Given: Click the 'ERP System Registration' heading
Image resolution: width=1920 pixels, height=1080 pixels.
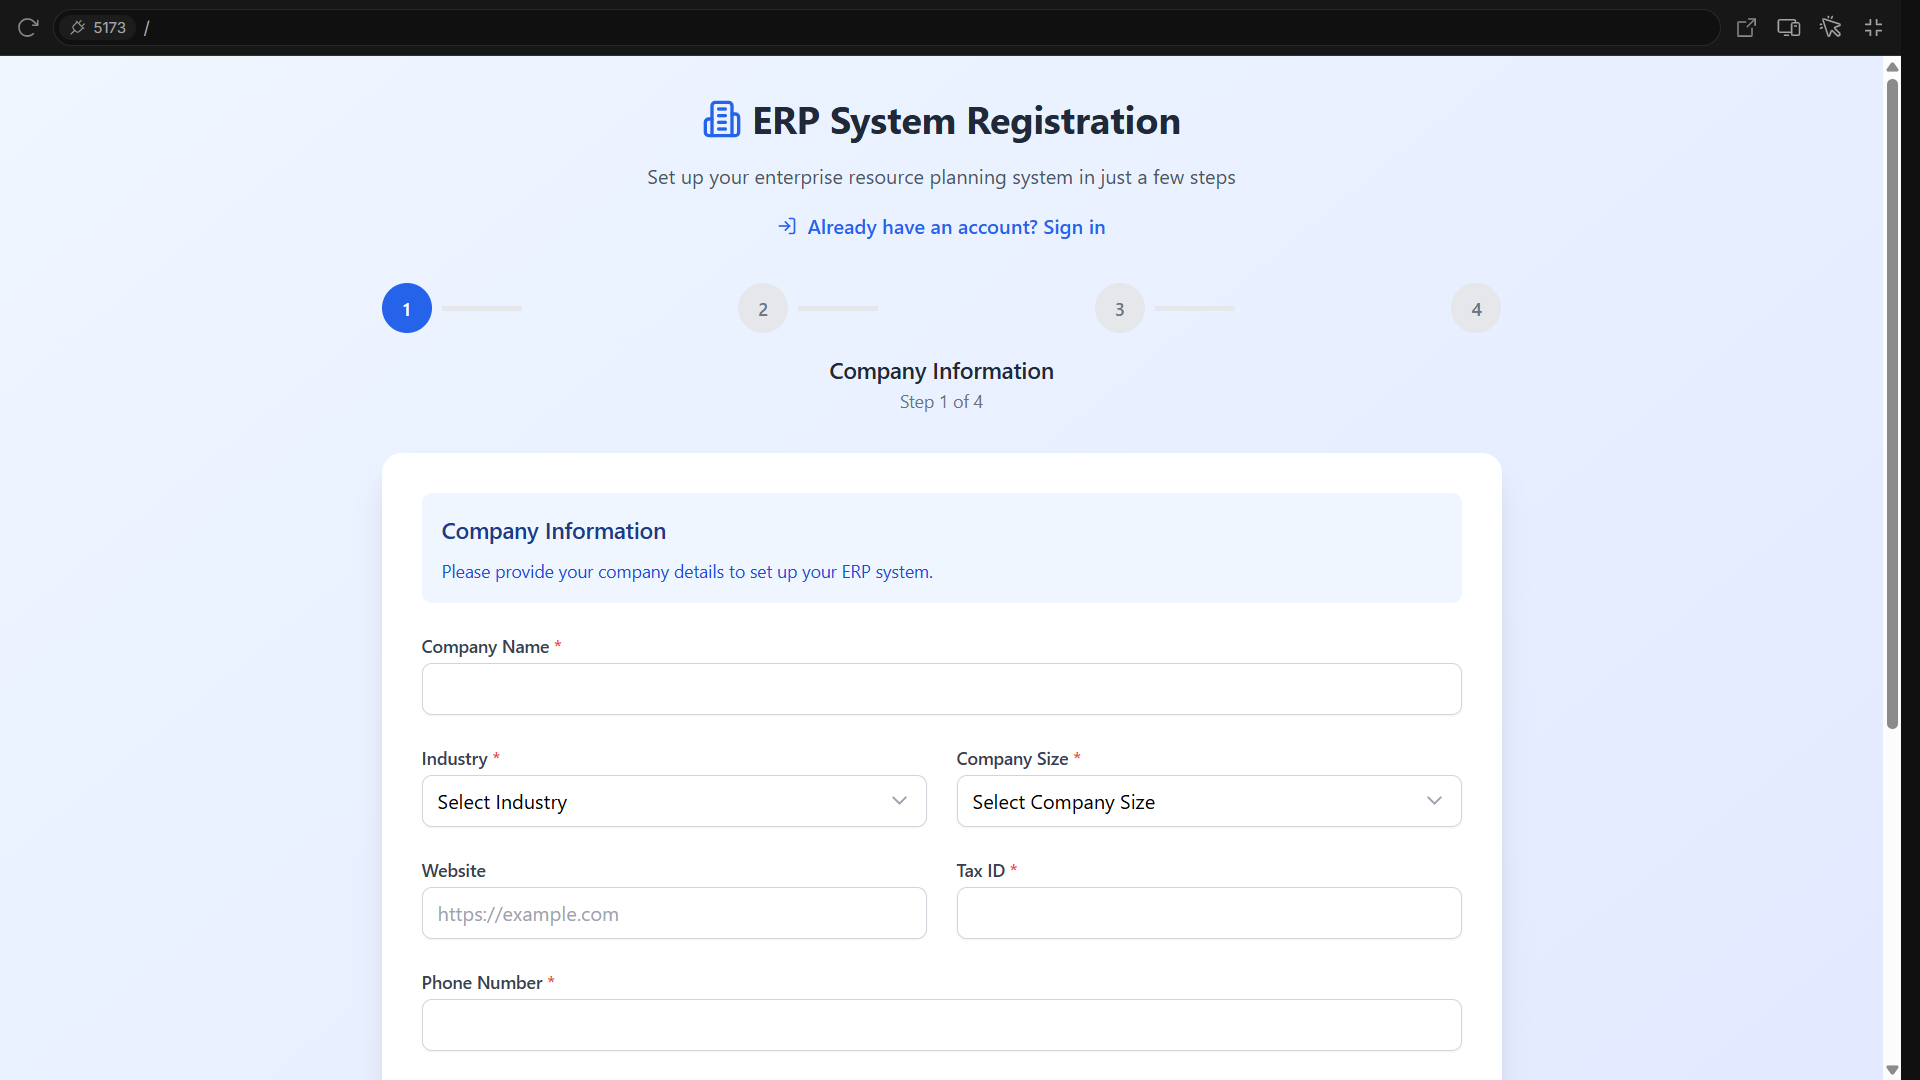Looking at the screenshot, I should 966,121.
